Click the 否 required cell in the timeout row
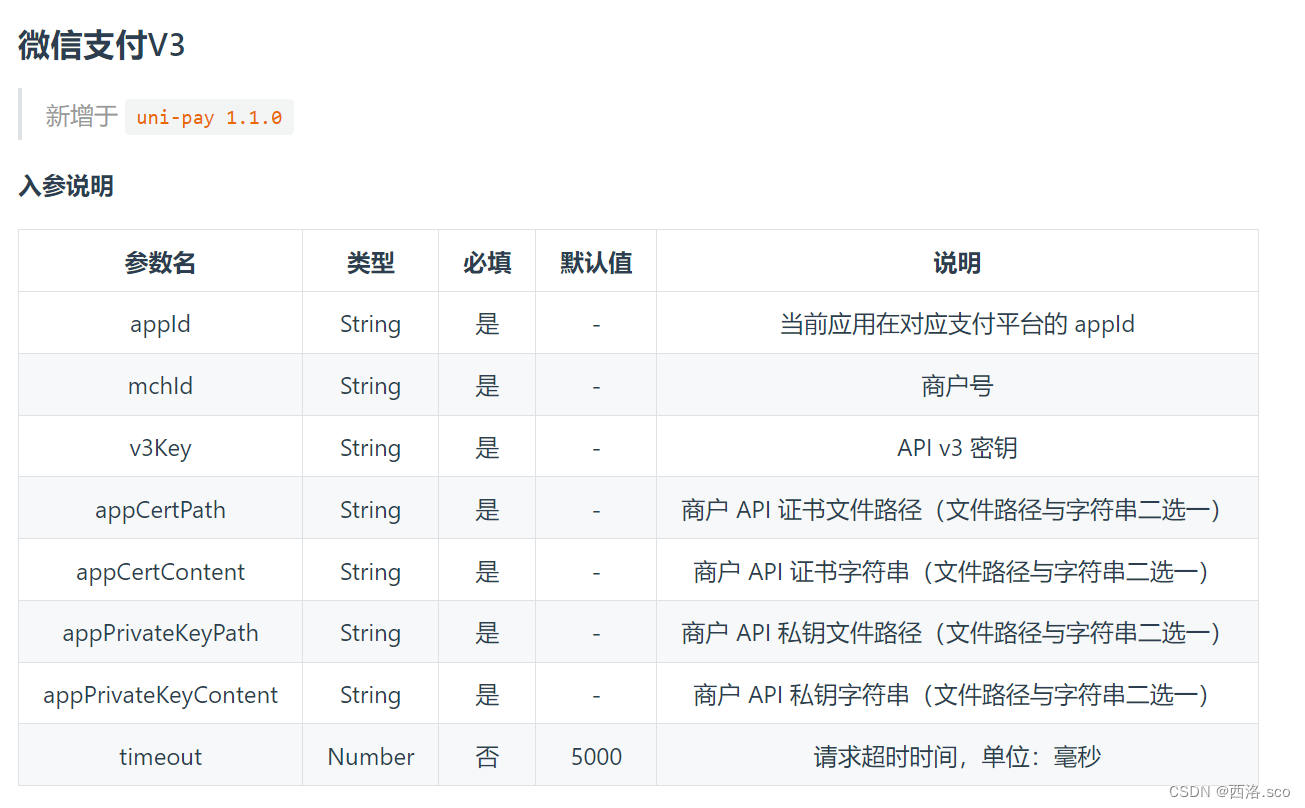This screenshot has width=1305, height=808. click(x=487, y=757)
